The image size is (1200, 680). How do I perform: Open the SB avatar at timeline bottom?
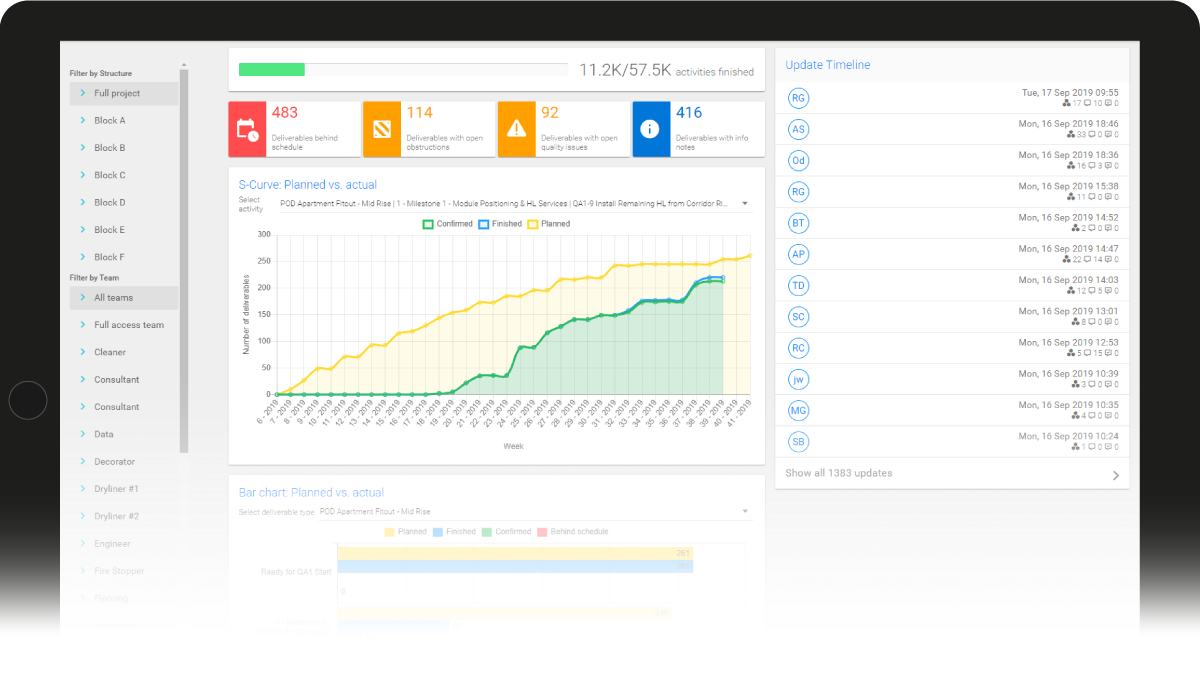798,441
